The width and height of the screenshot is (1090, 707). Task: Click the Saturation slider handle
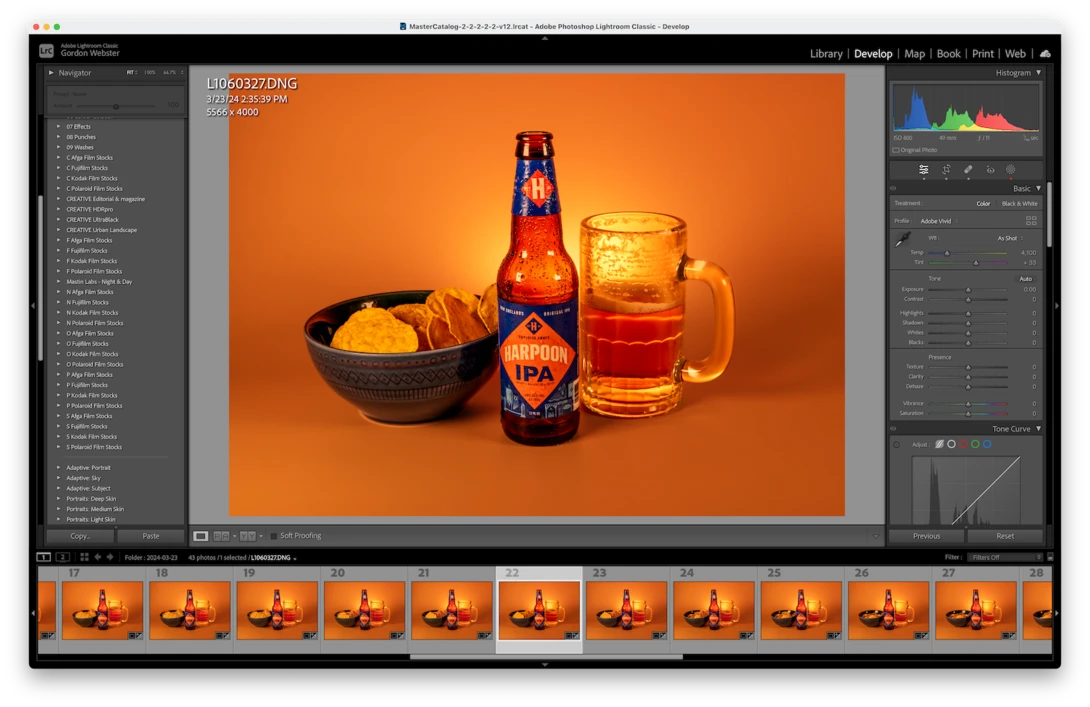point(968,414)
